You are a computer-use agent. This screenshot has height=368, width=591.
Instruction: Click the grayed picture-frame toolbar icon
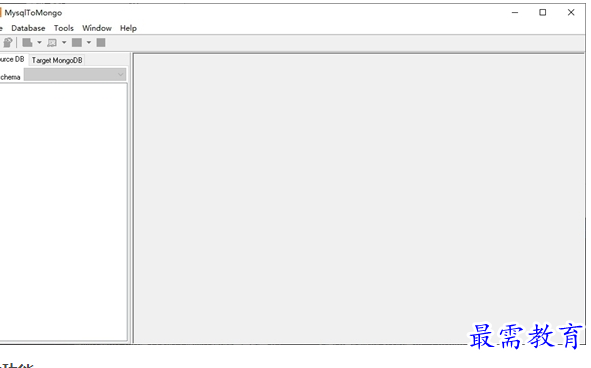[52, 43]
